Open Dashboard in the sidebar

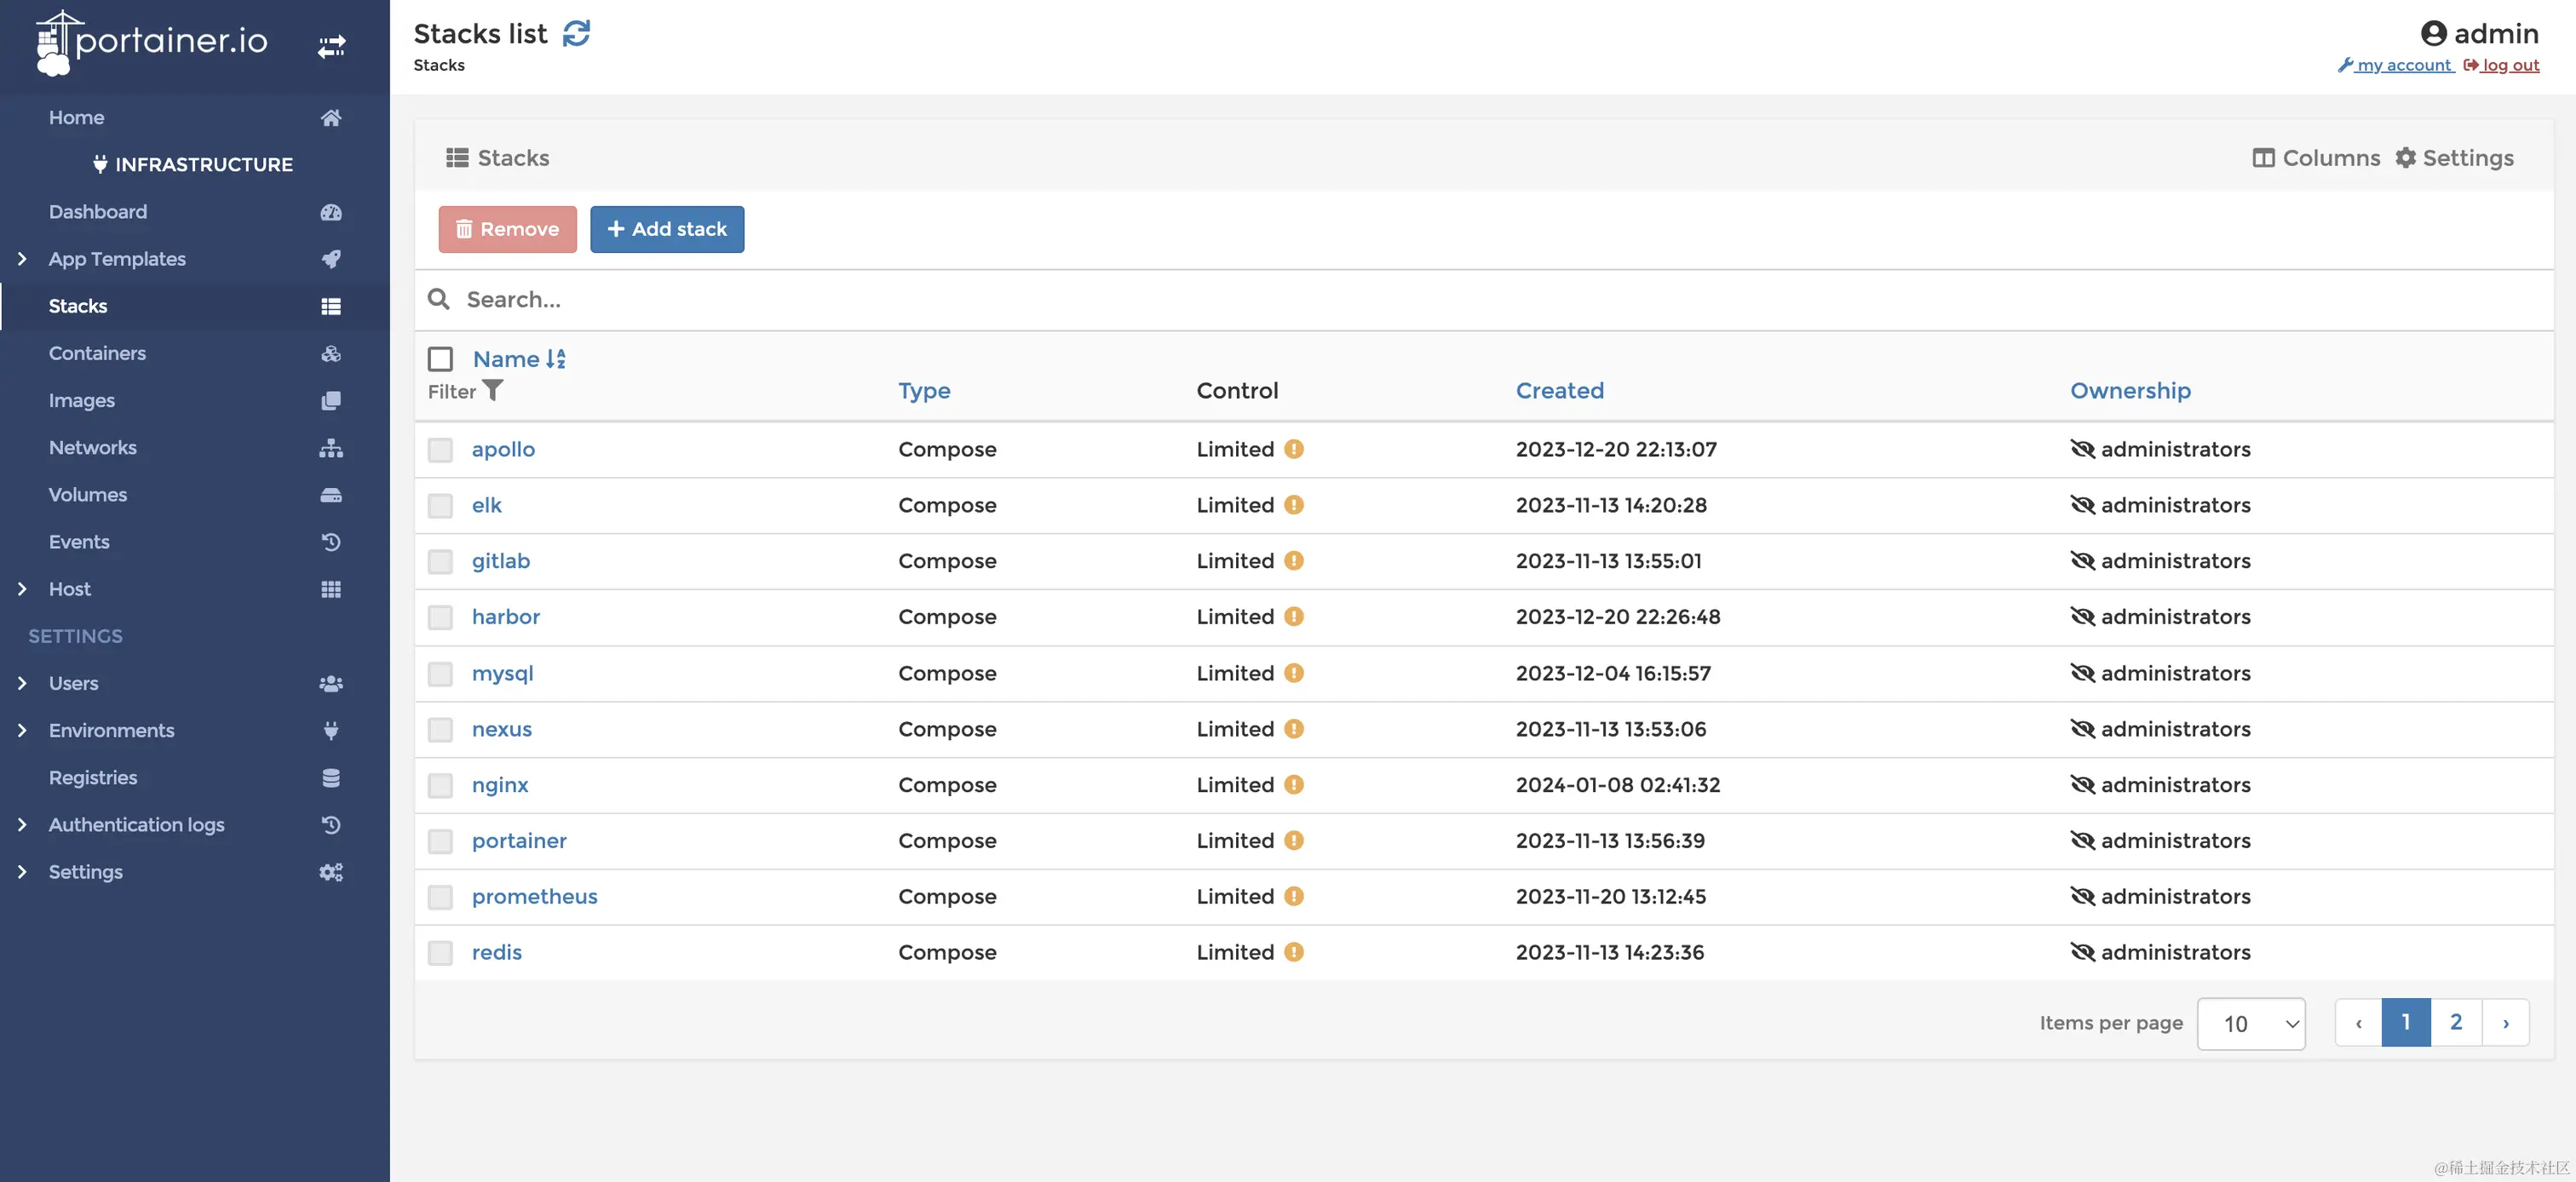(x=98, y=212)
